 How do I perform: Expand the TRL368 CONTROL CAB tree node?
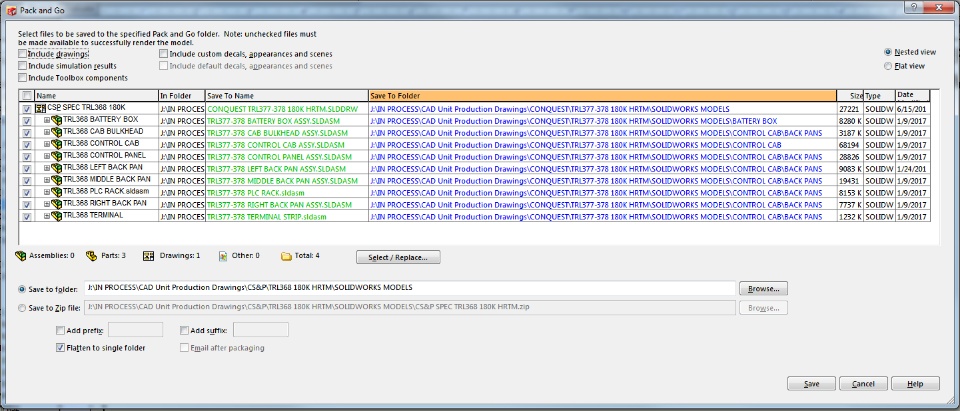(47, 145)
